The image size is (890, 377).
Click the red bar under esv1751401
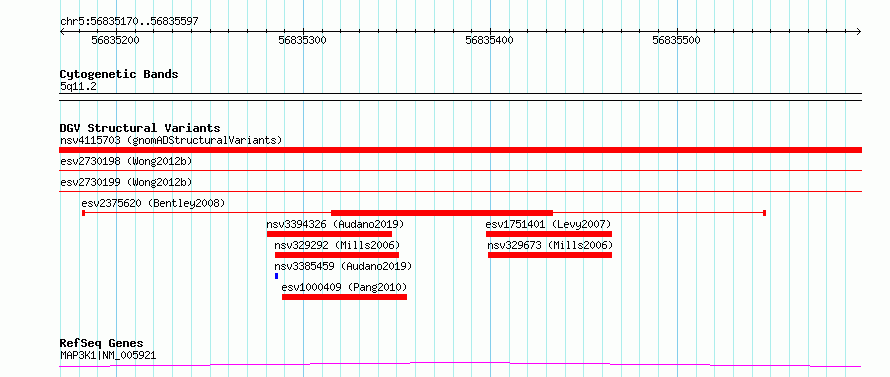[549, 234]
